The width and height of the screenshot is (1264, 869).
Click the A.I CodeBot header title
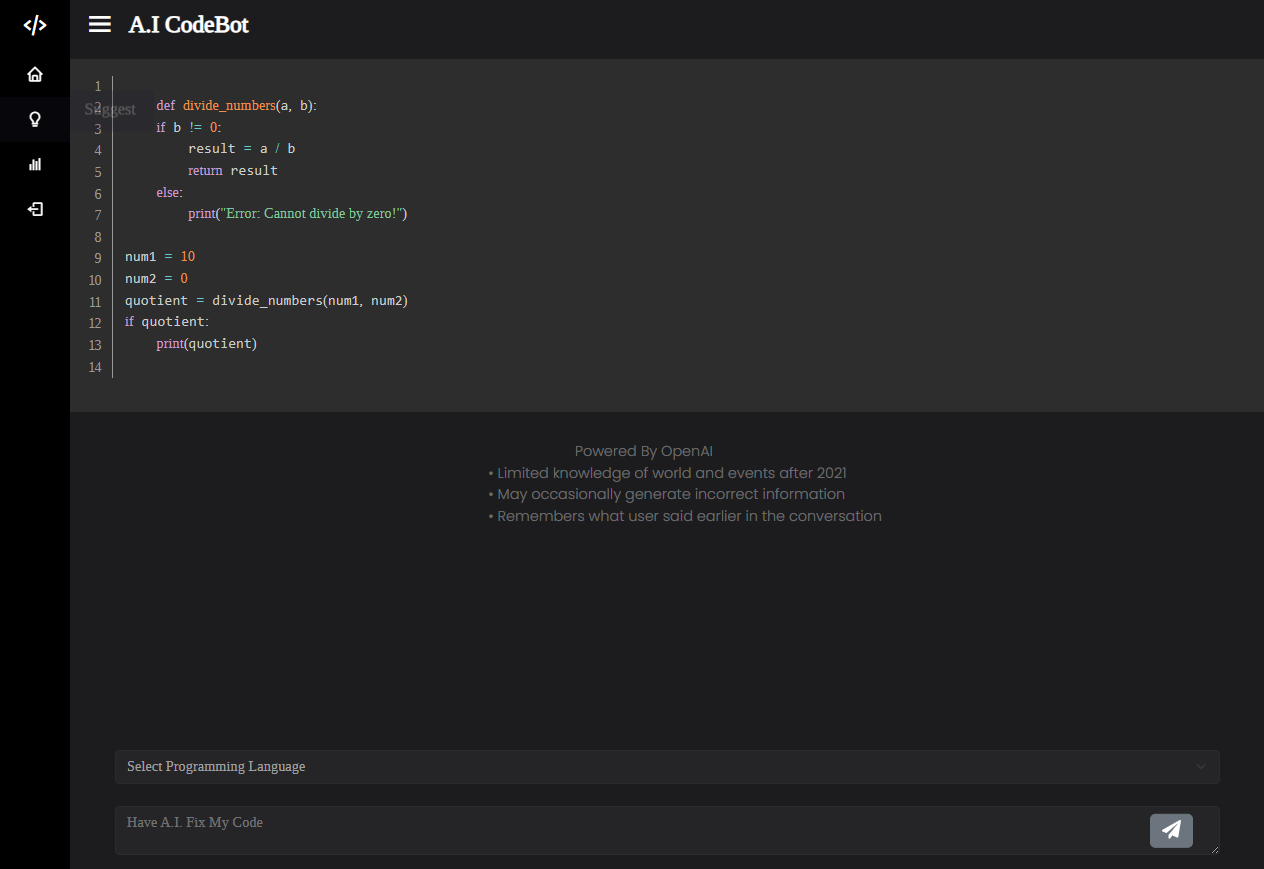coord(188,25)
